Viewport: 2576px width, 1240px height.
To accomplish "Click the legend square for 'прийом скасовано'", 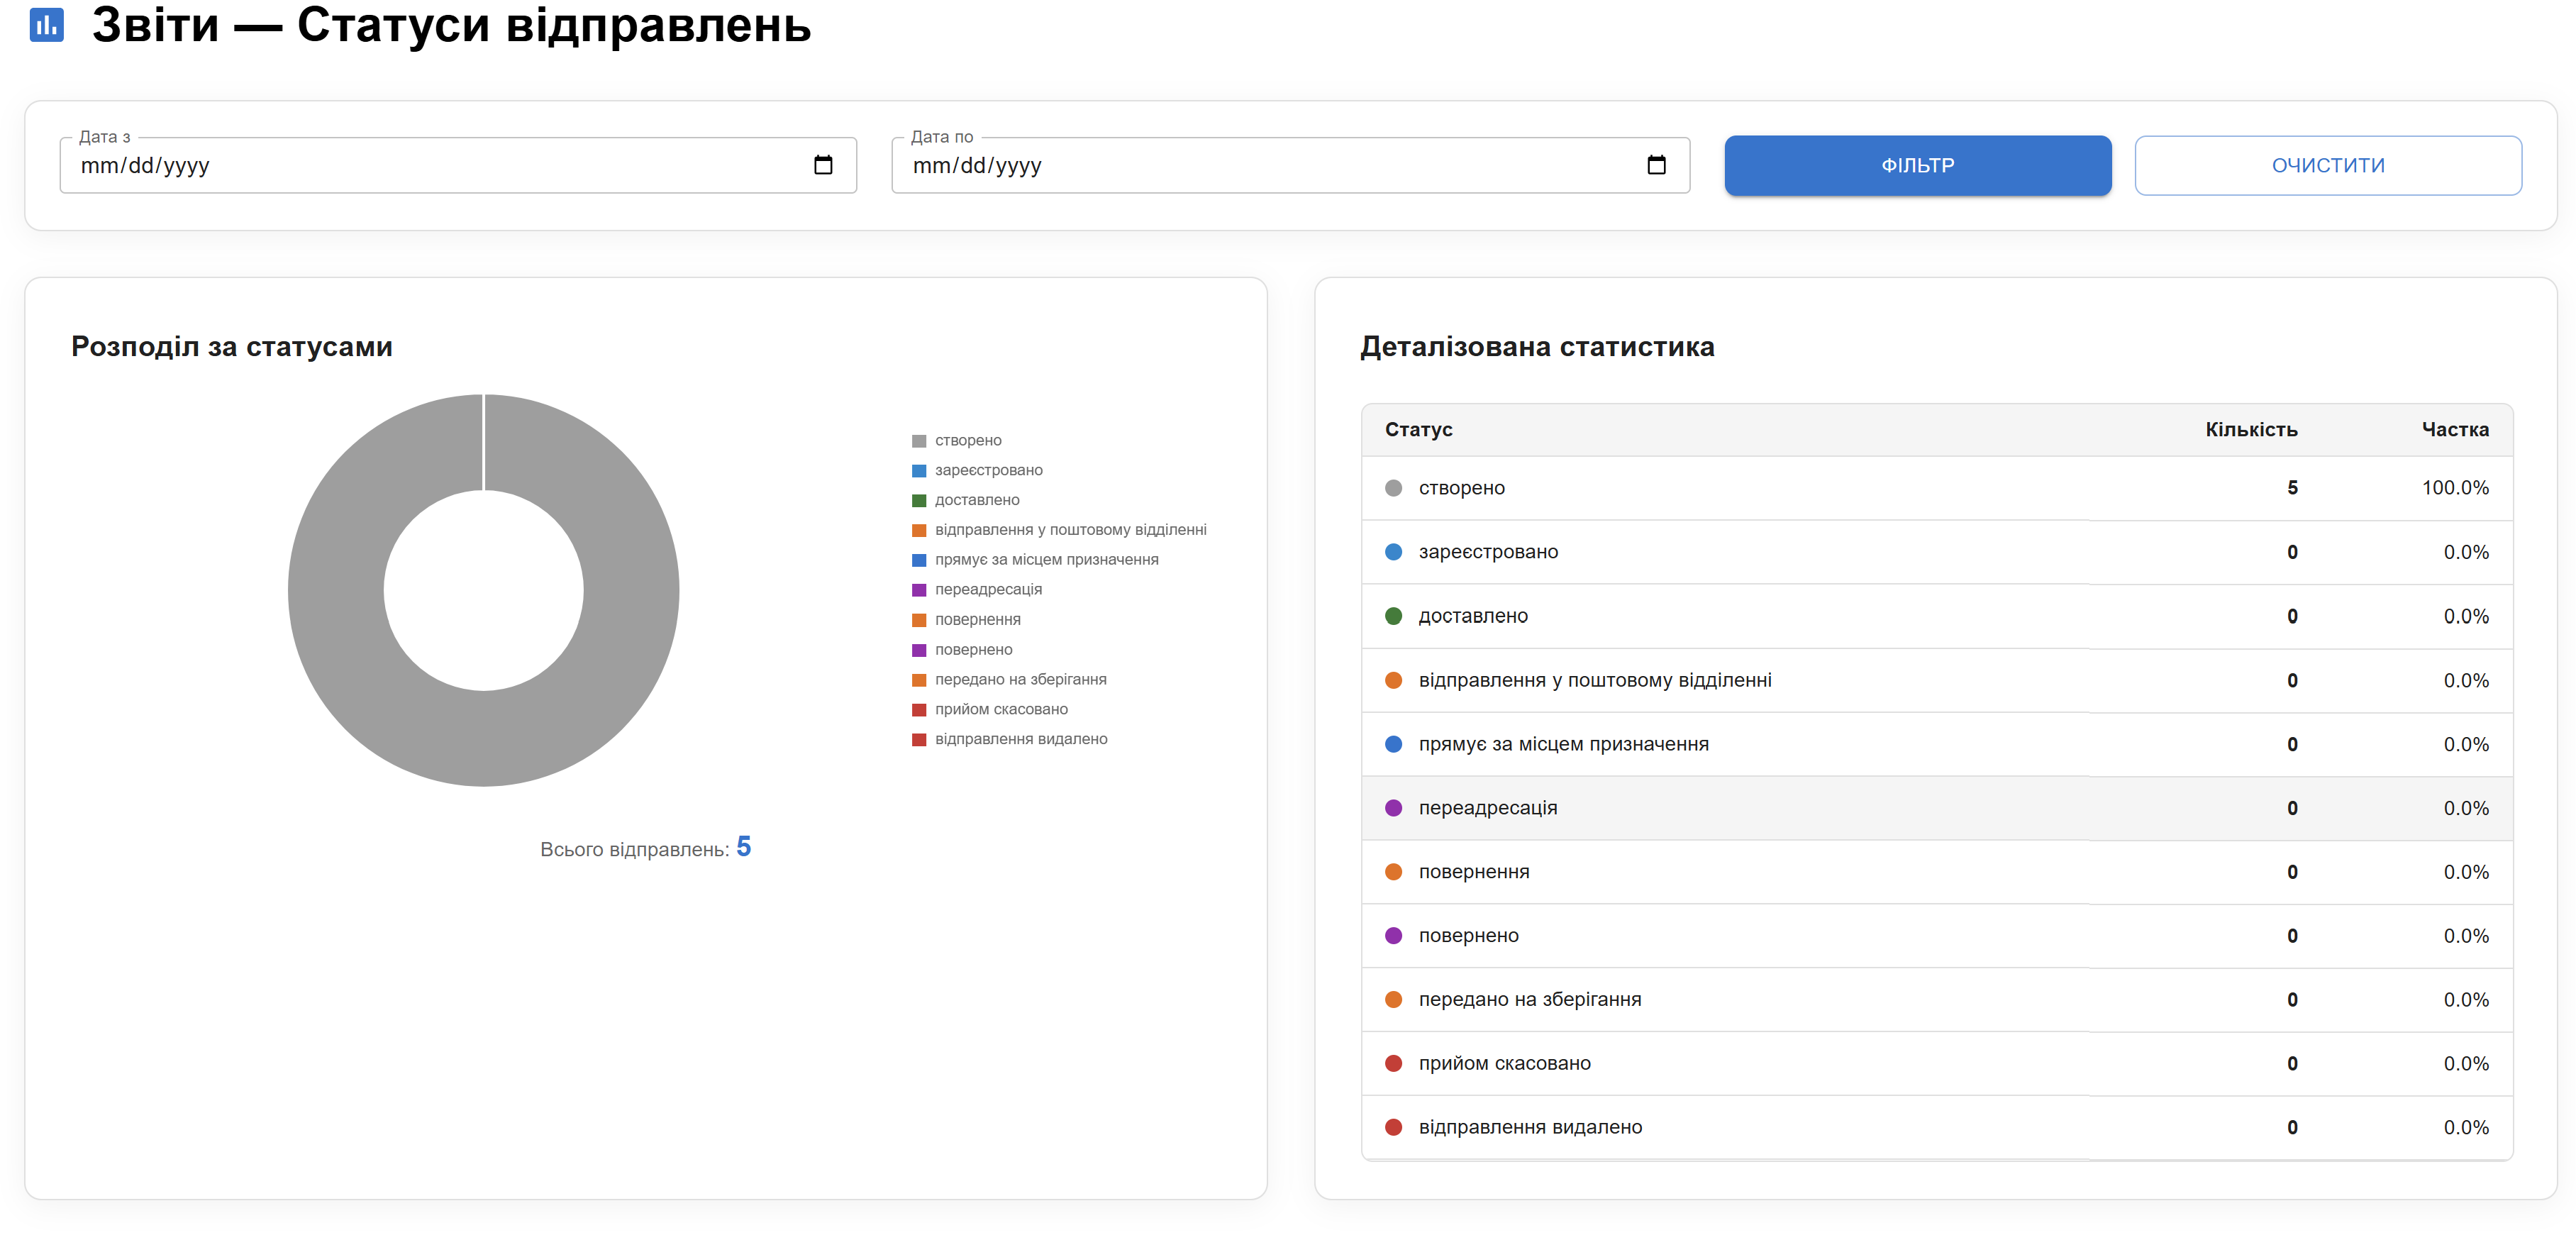I will [x=919, y=710].
